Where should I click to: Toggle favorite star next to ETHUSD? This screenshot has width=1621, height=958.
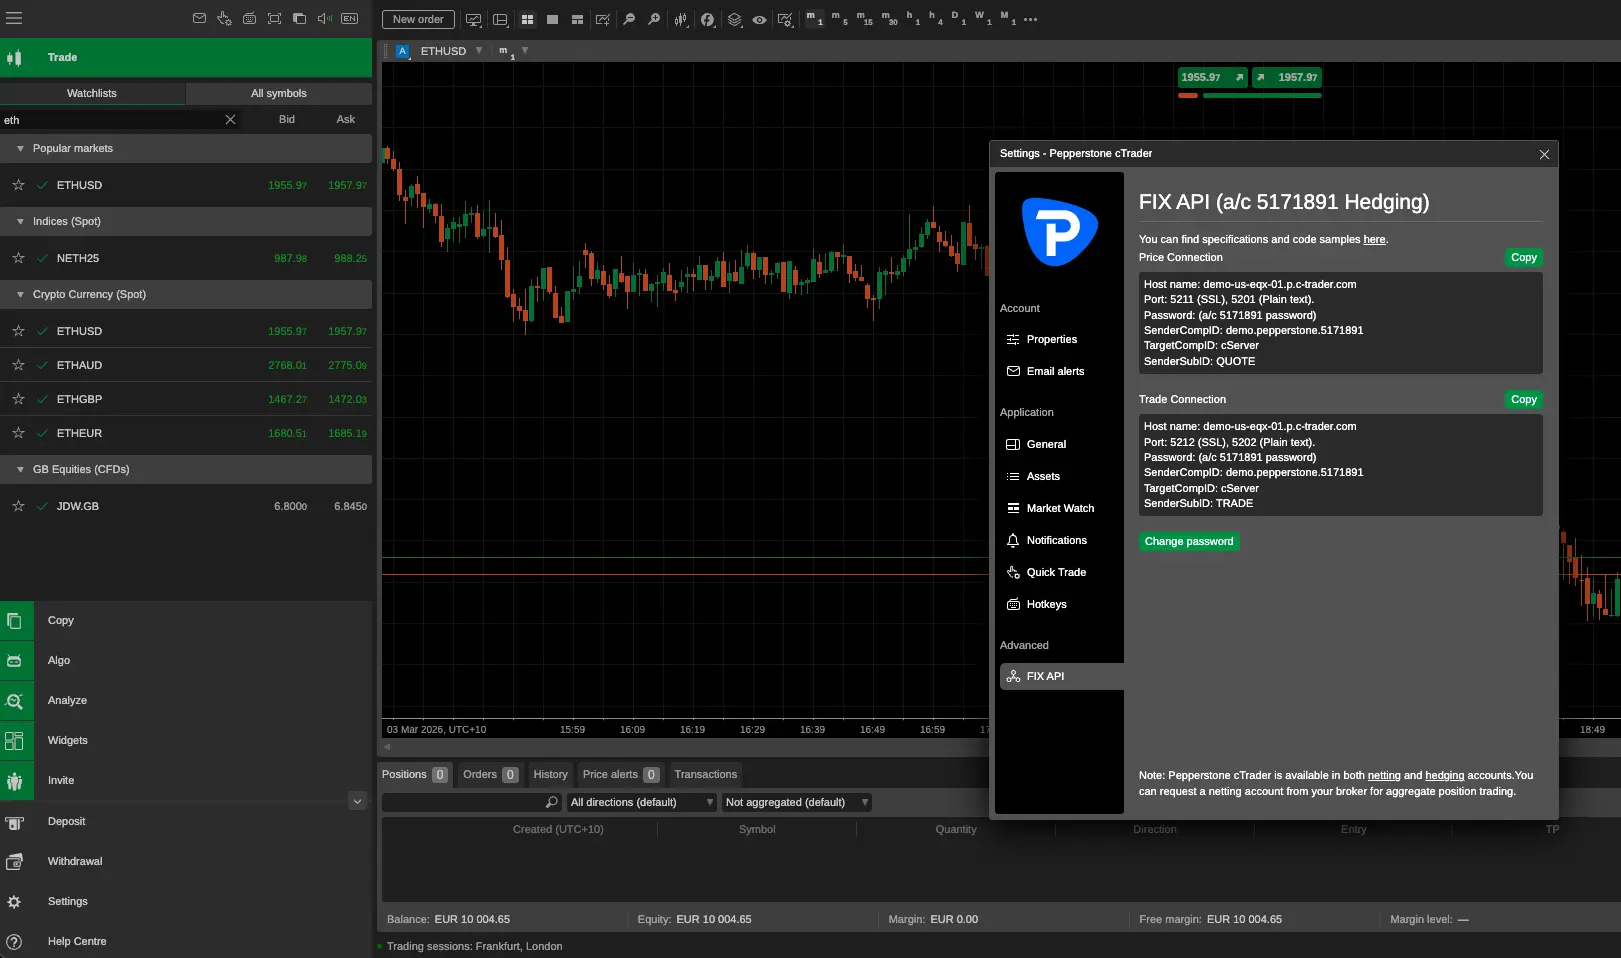pyautogui.click(x=18, y=185)
